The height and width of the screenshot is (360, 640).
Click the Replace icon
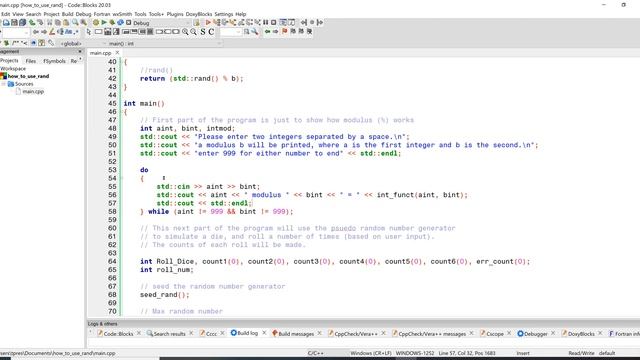[x=84, y=22]
